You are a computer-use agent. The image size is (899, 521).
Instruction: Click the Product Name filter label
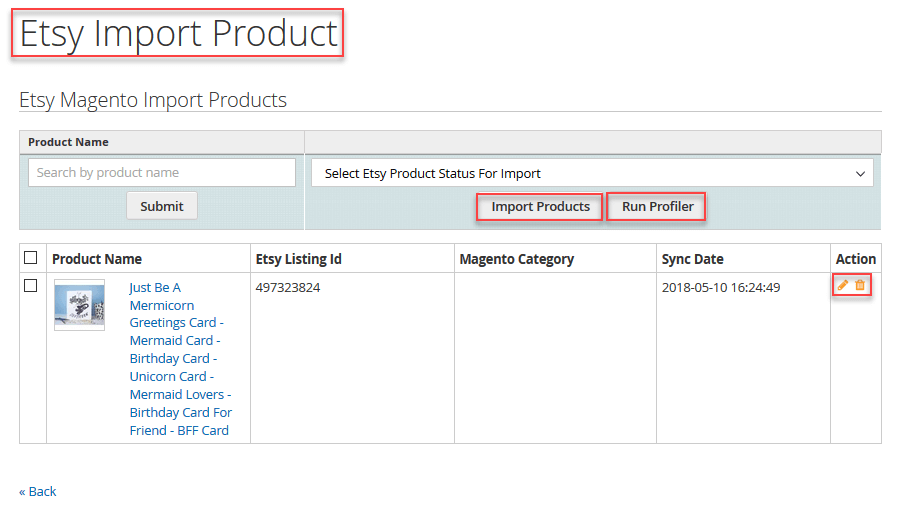[68, 142]
